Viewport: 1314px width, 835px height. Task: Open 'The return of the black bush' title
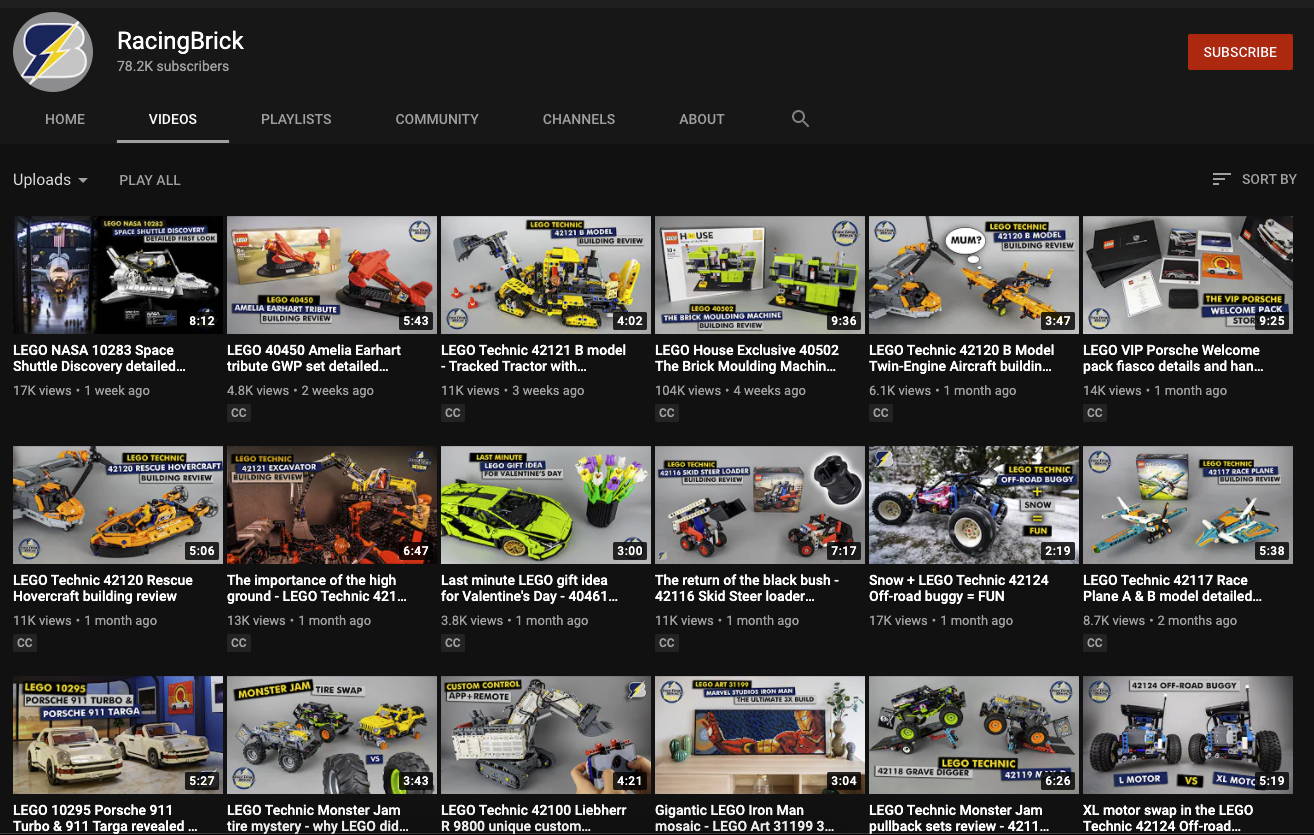click(x=747, y=588)
